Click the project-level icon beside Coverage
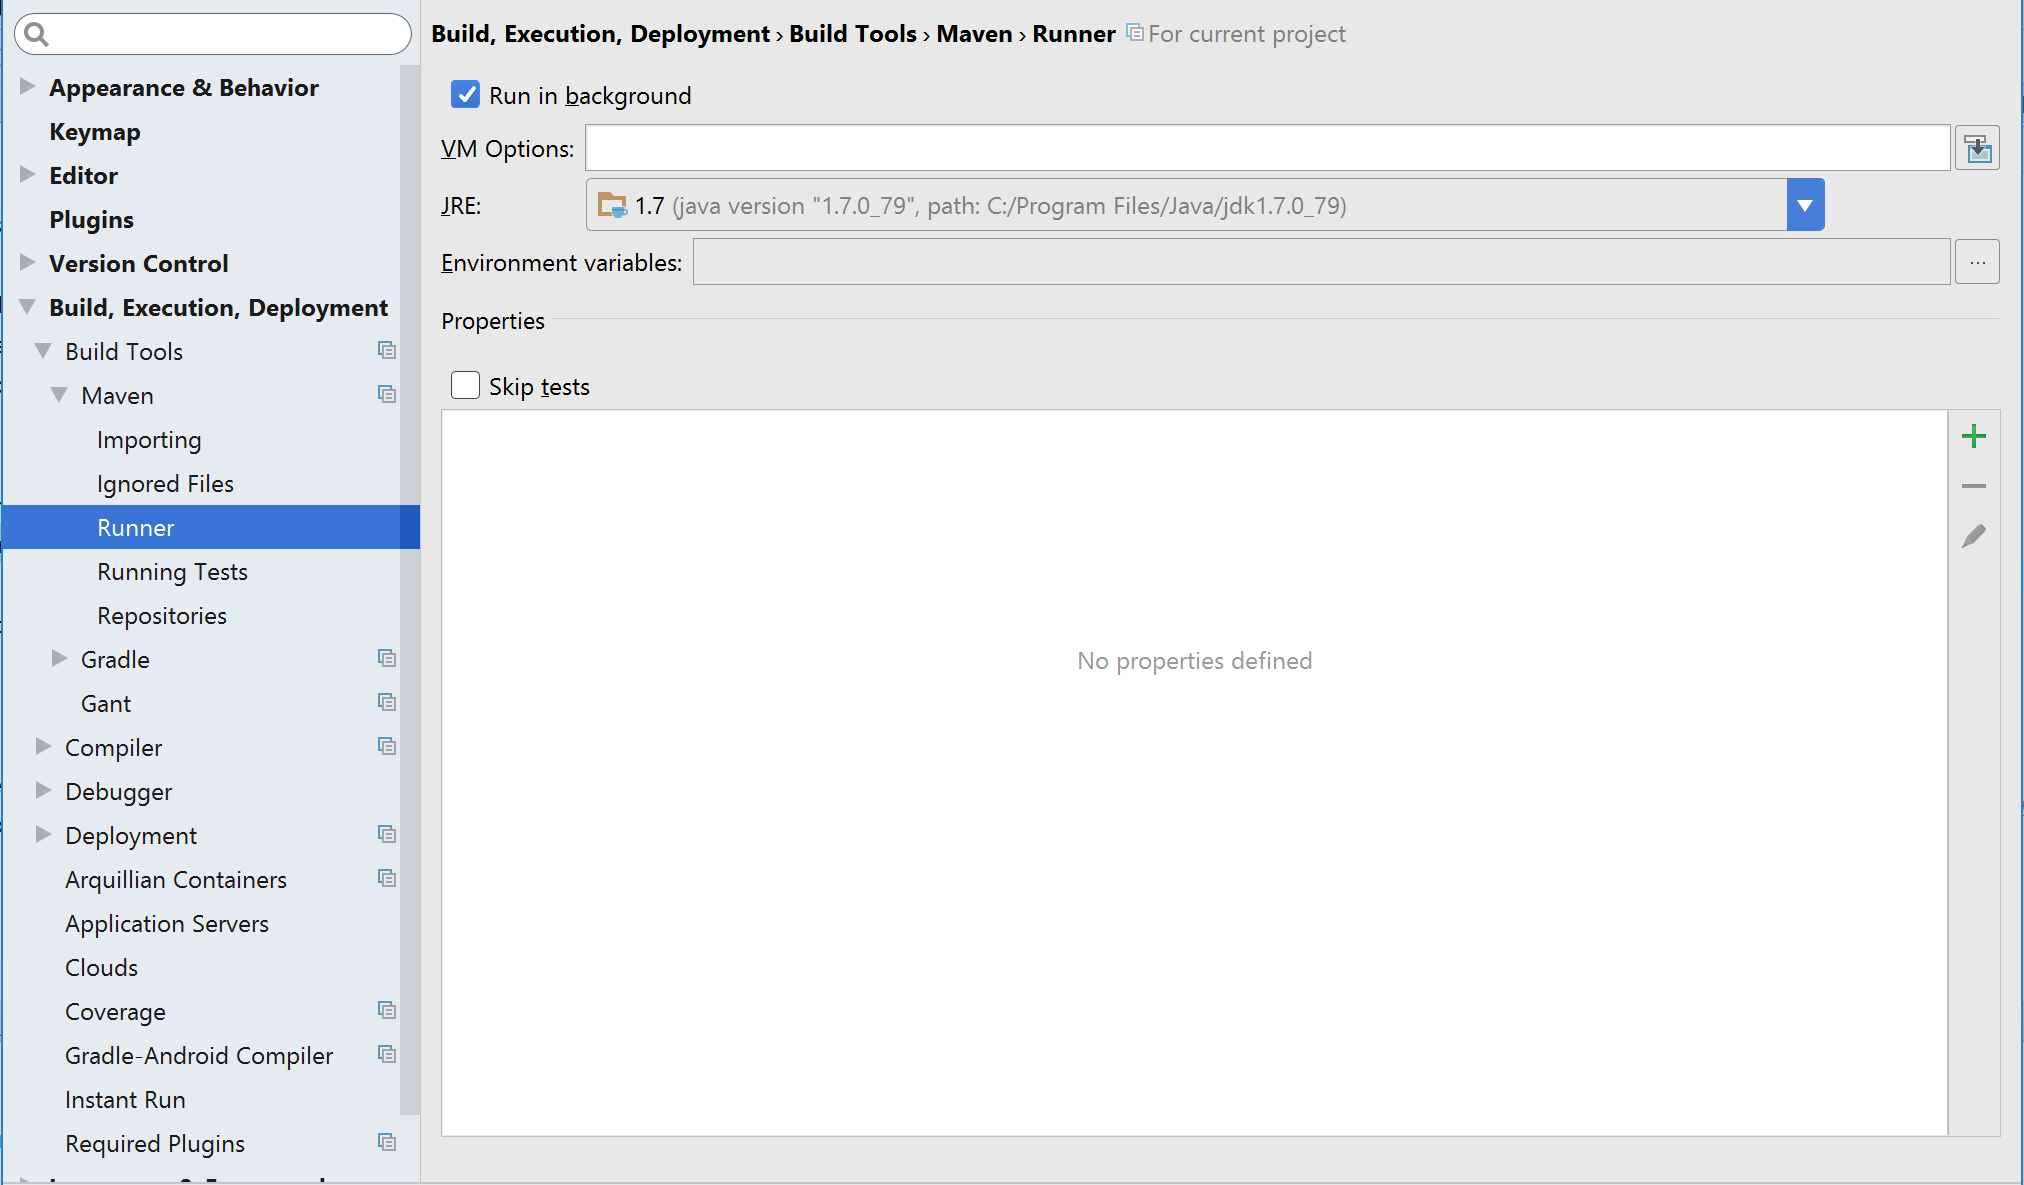The image size is (2024, 1185). (387, 1010)
